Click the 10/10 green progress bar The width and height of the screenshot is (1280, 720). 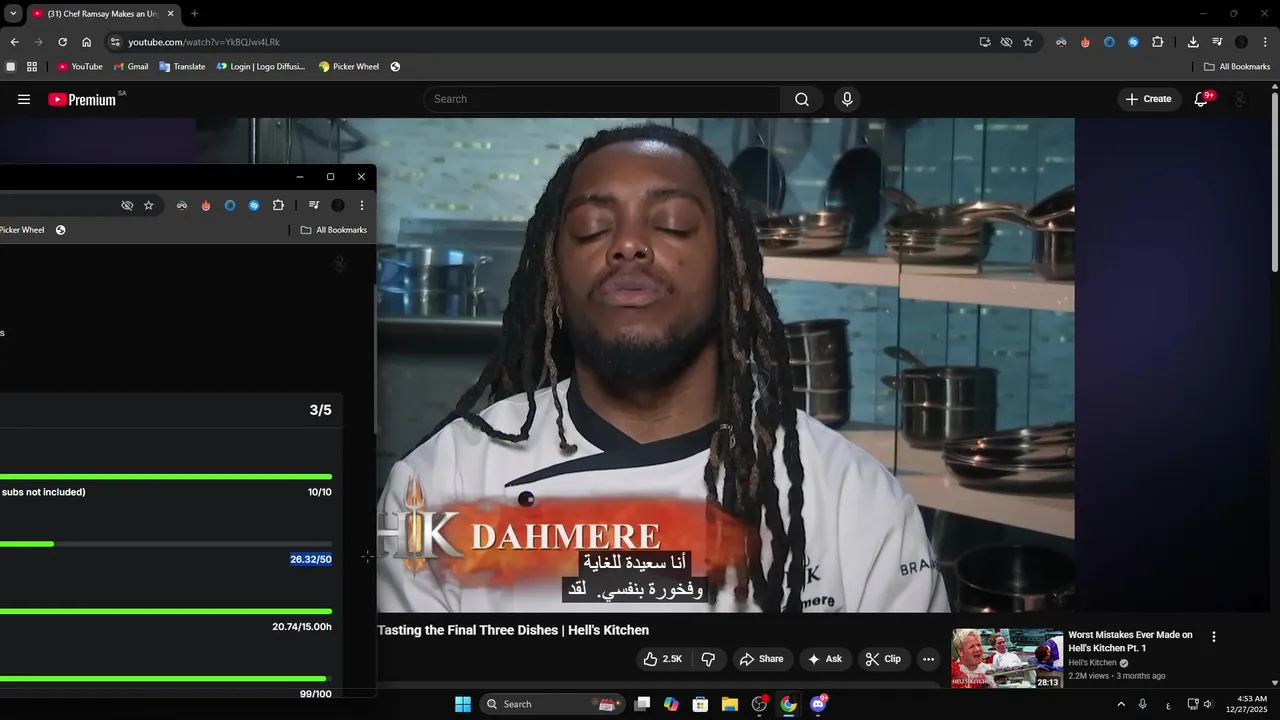(x=166, y=477)
